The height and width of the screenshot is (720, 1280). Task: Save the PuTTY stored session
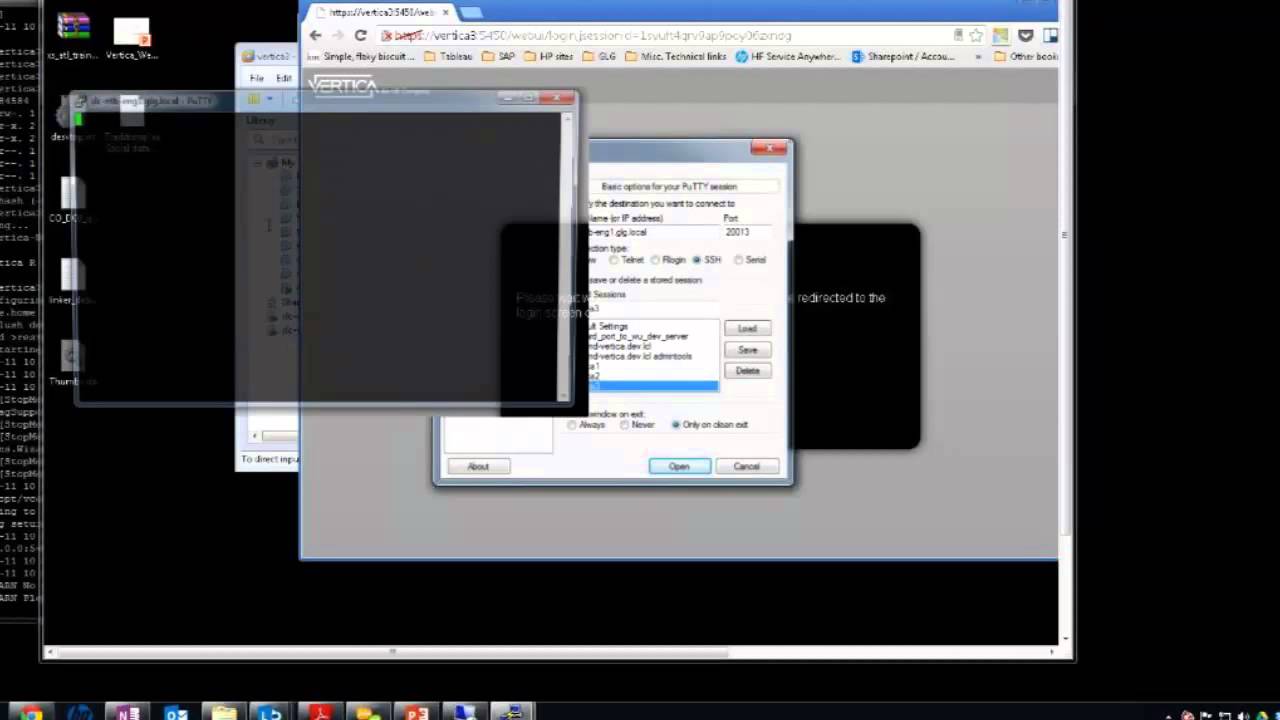tap(747, 350)
